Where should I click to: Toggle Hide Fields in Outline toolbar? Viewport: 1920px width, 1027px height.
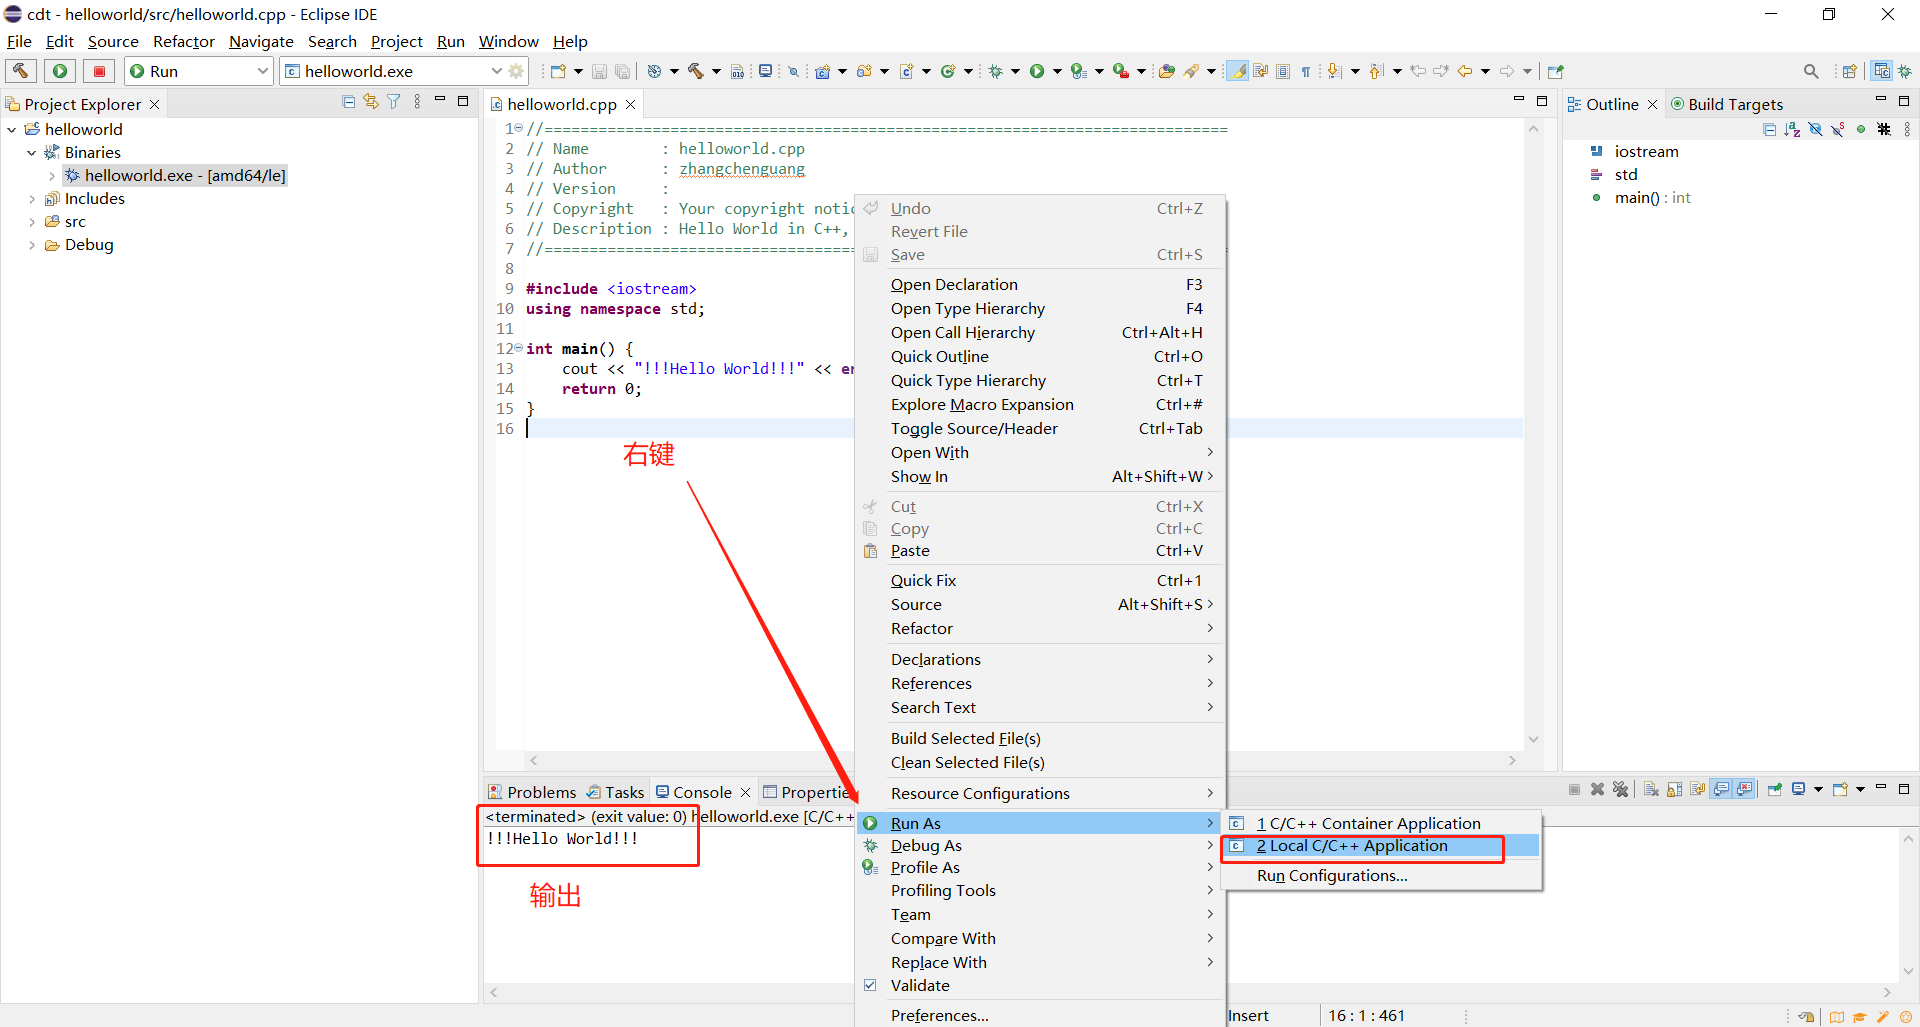(x=1815, y=130)
